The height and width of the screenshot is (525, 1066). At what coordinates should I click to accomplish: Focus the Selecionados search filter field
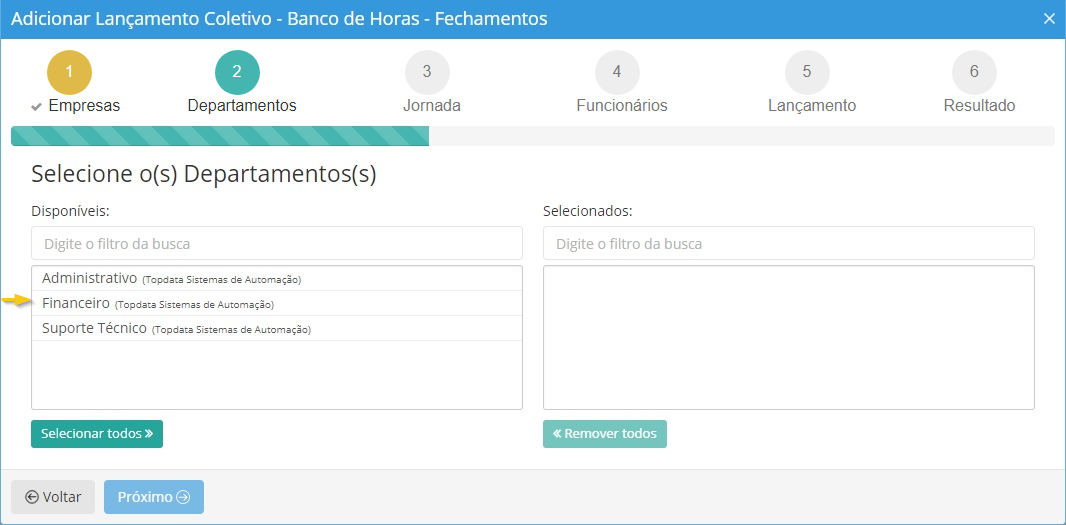tap(788, 243)
